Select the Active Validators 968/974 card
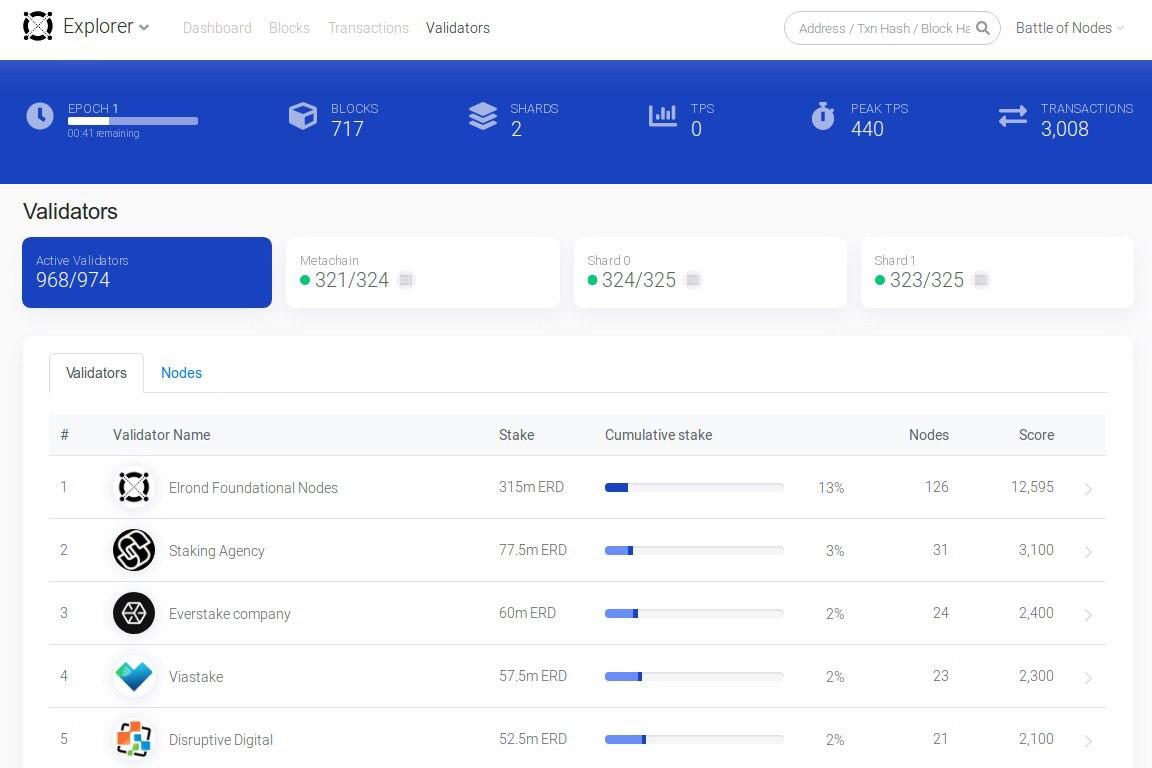The image size is (1152, 768). pyautogui.click(x=147, y=272)
